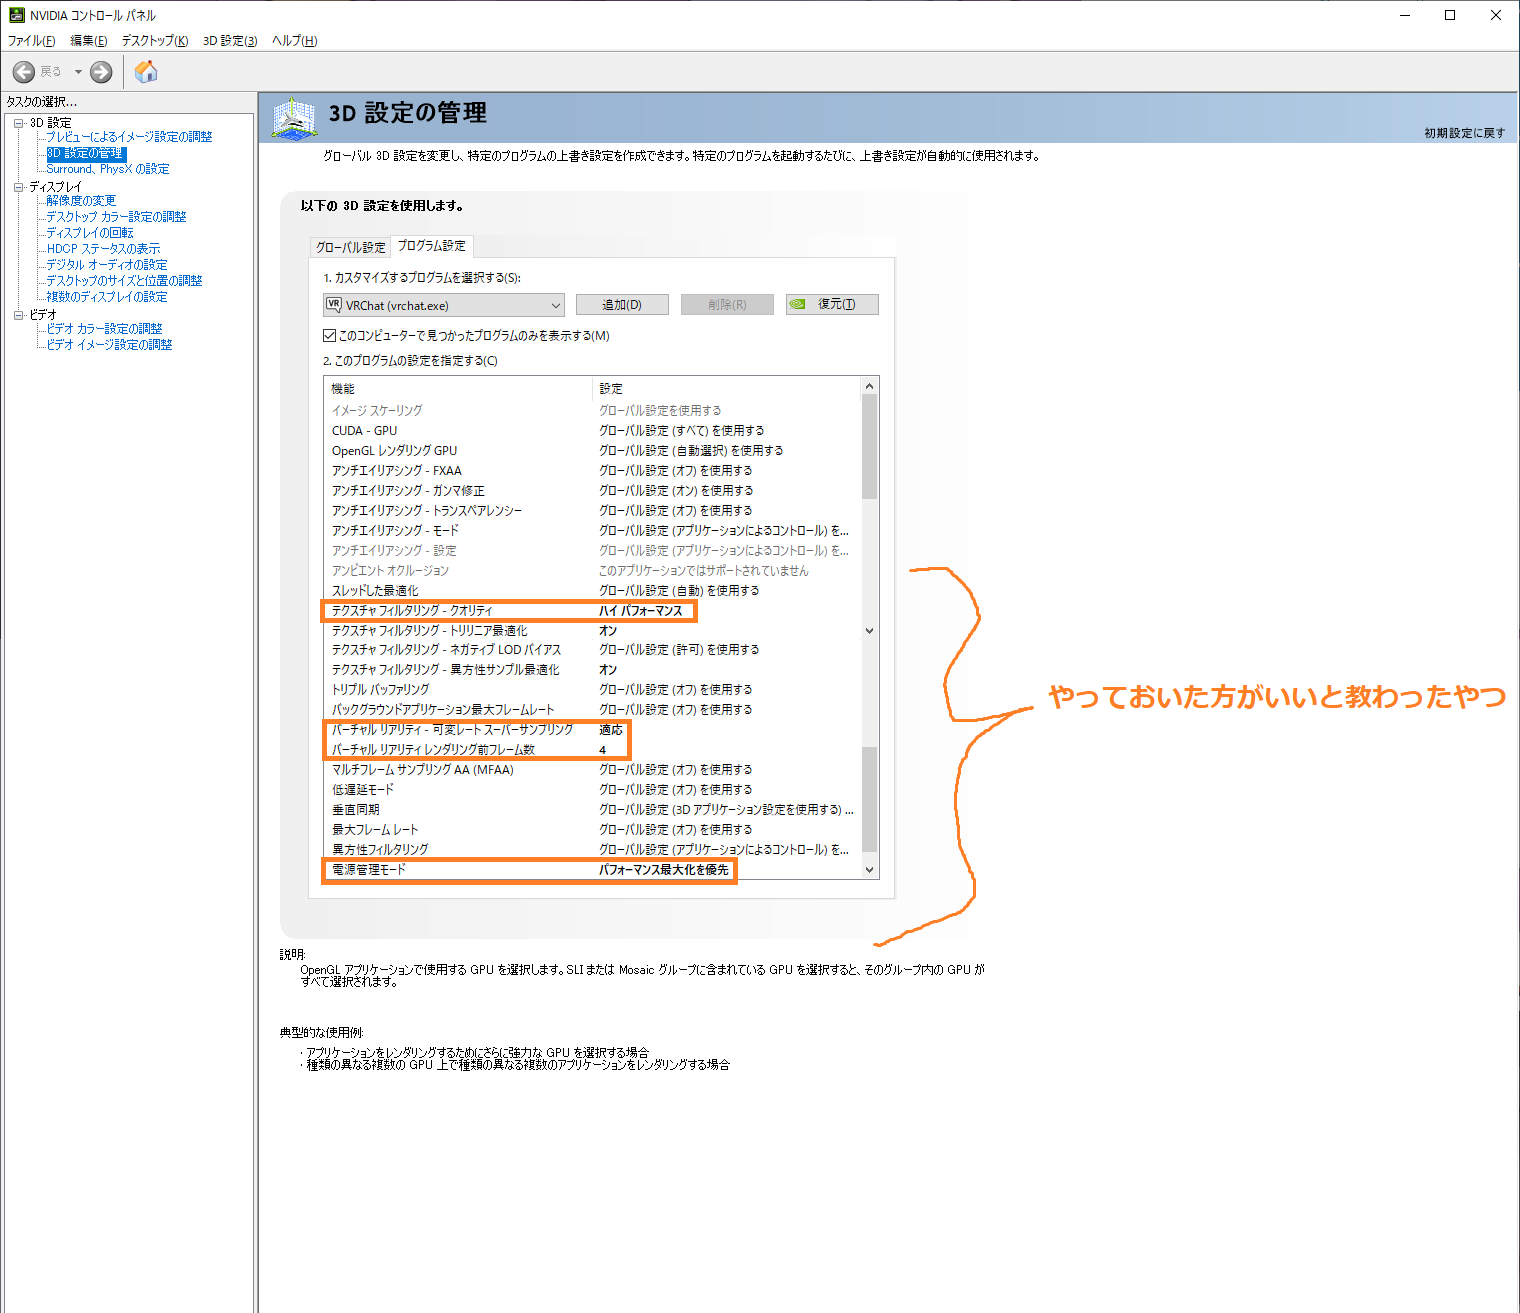Click scroll-up arrow of upper settings list
The image size is (1520, 1313).
869,387
